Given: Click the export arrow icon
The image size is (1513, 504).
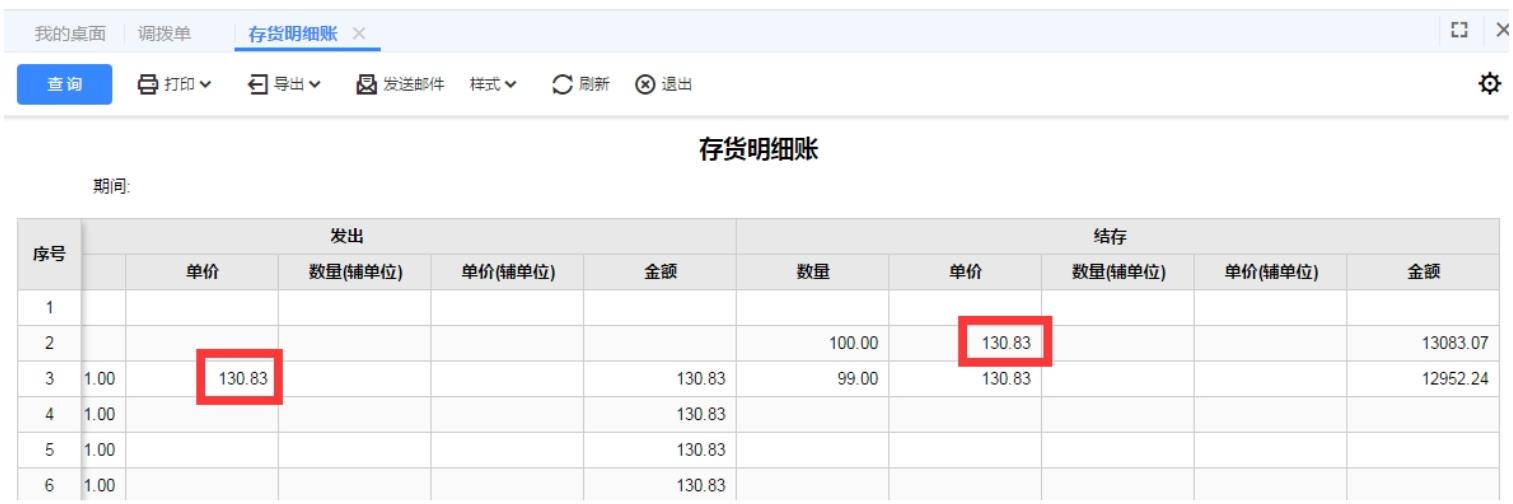Looking at the screenshot, I should (257, 84).
